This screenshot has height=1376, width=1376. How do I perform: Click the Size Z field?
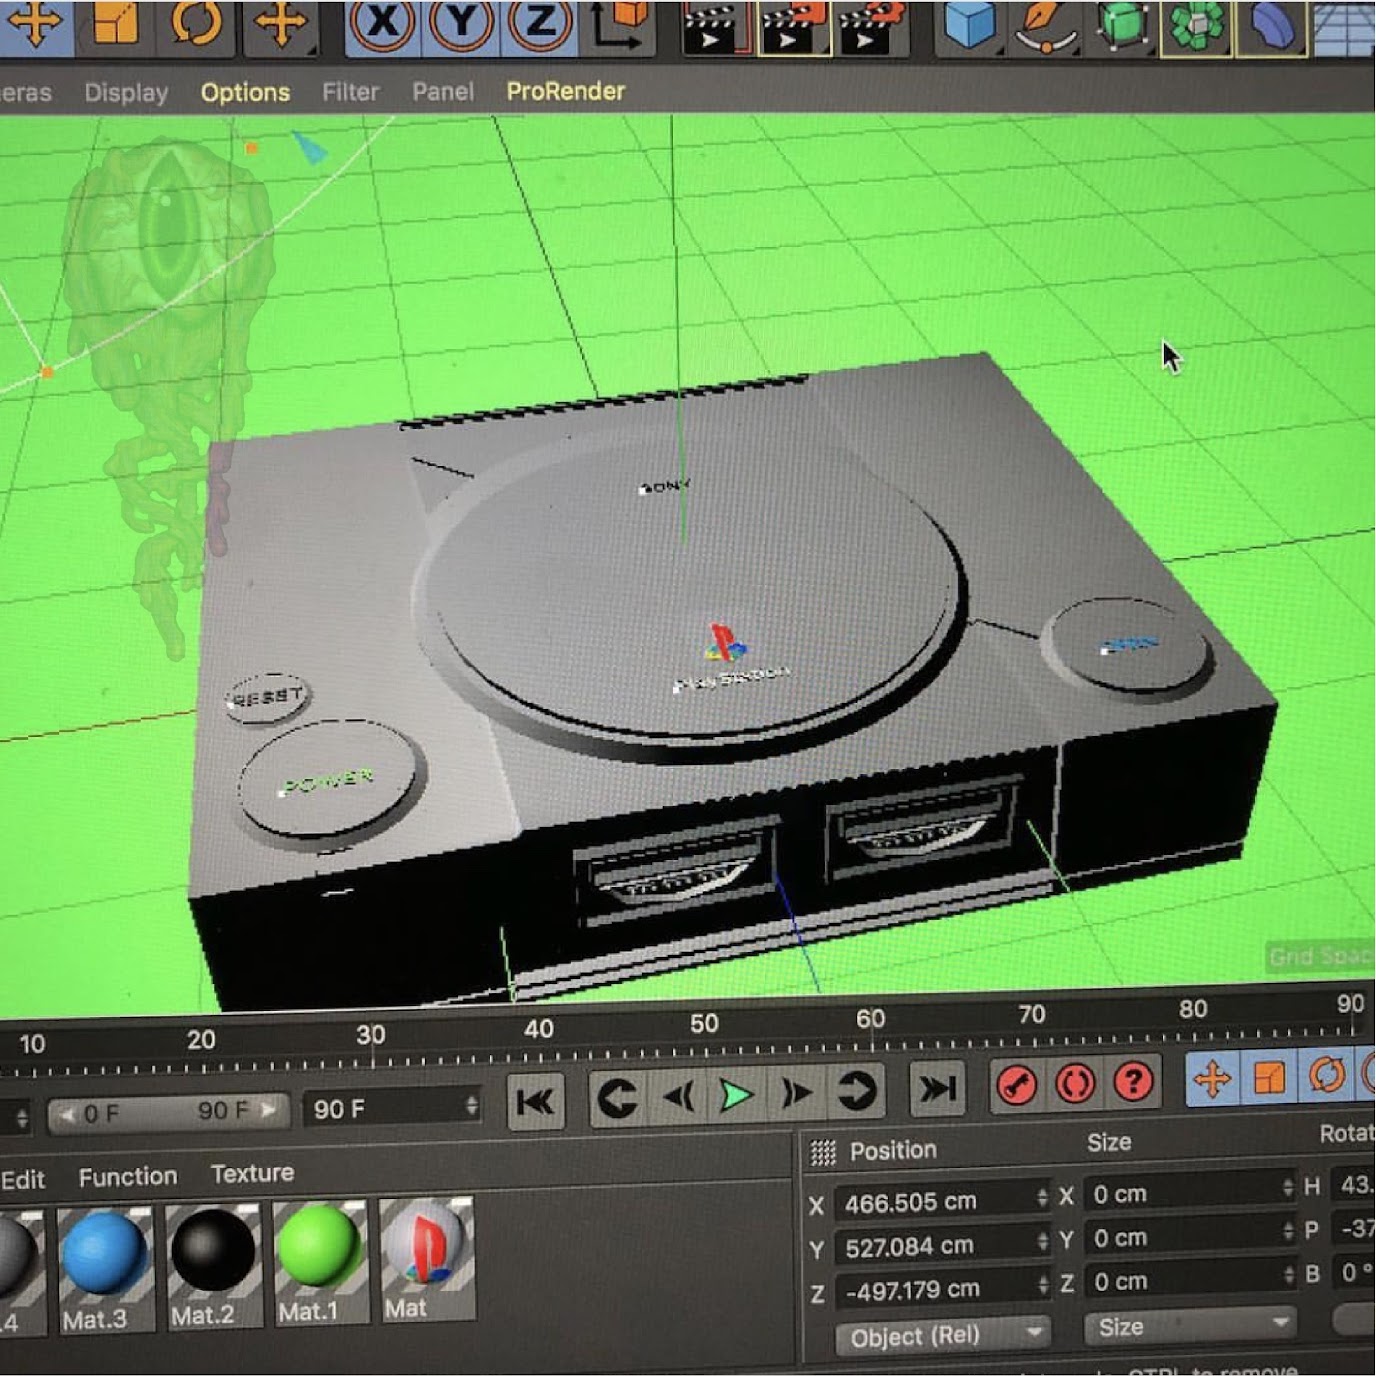tap(1189, 1280)
